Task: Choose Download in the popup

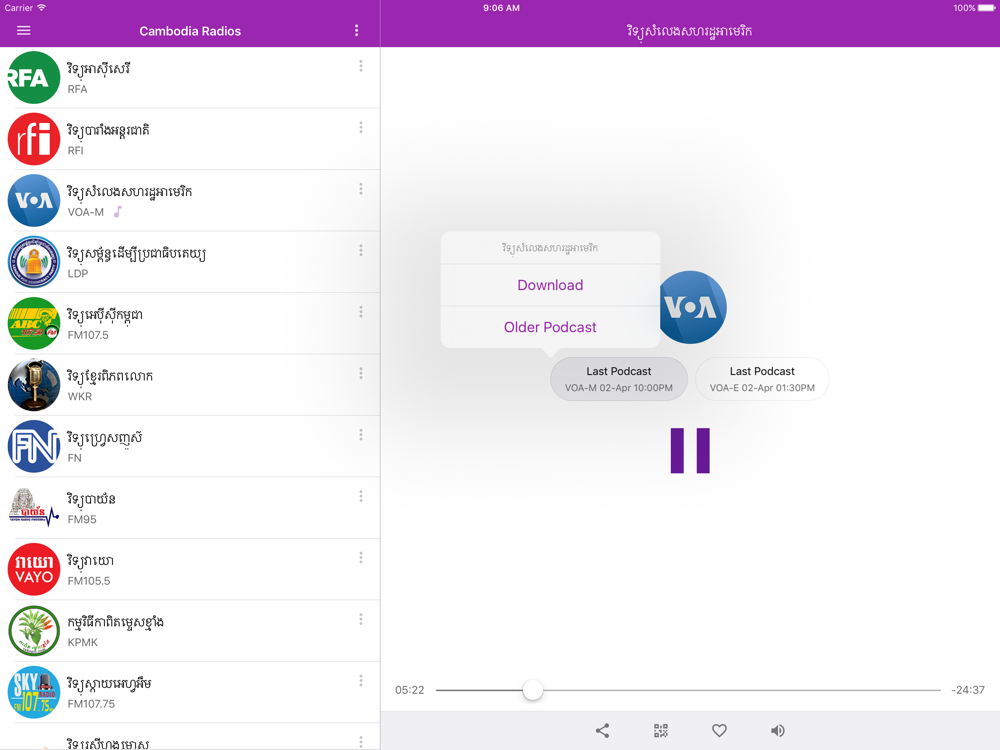Action: click(550, 285)
